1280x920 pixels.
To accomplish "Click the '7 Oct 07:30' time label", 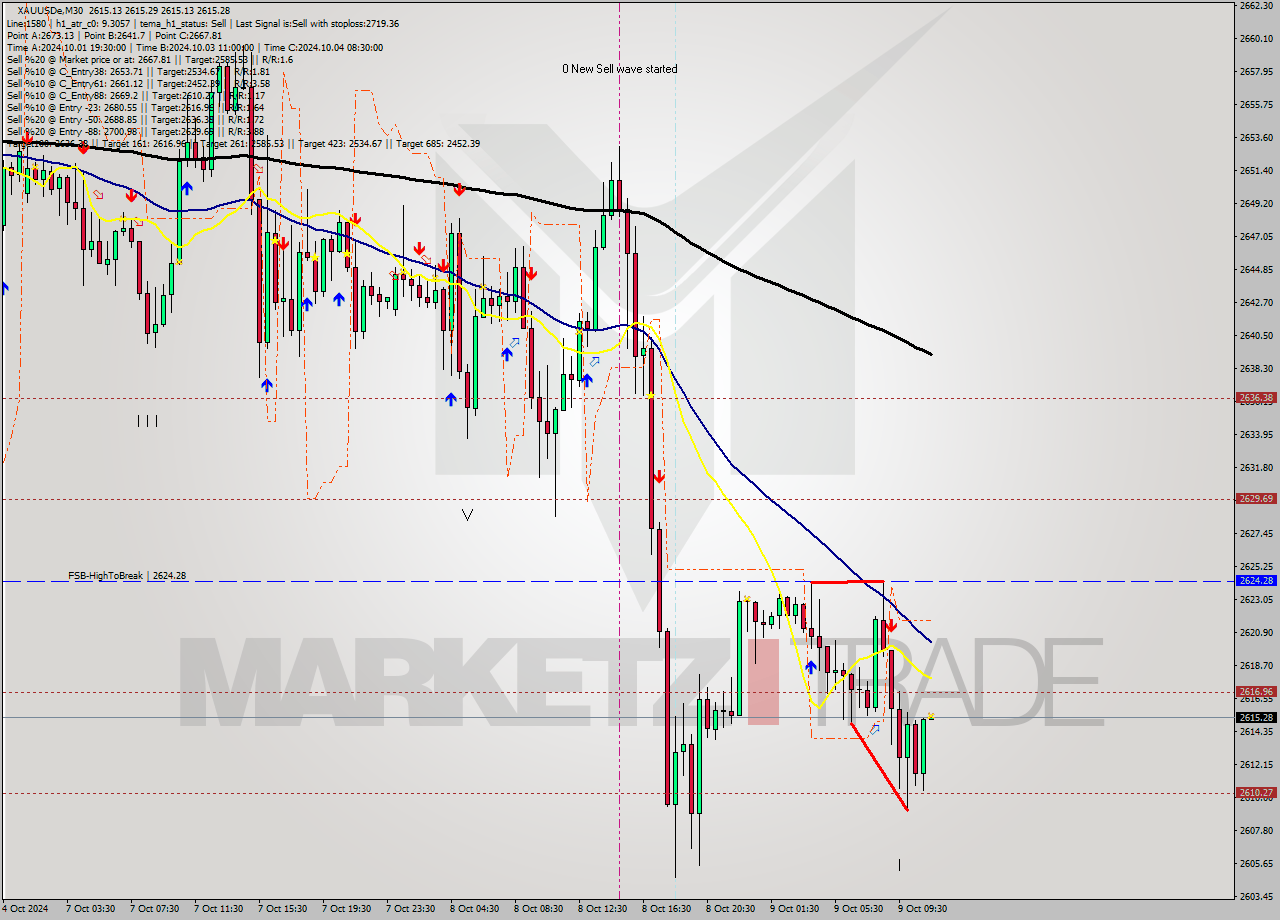I will (x=155, y=909).
